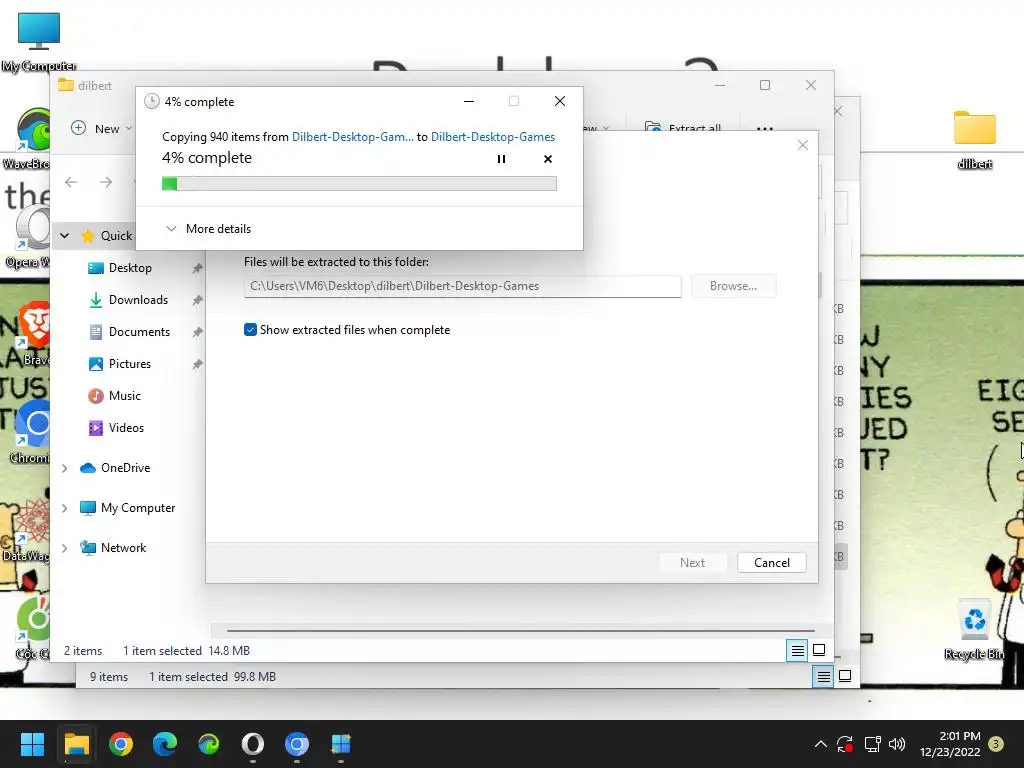1024x768 pixels.
Task: Select Desktop in the navigation pane
Action: point(130,268)
